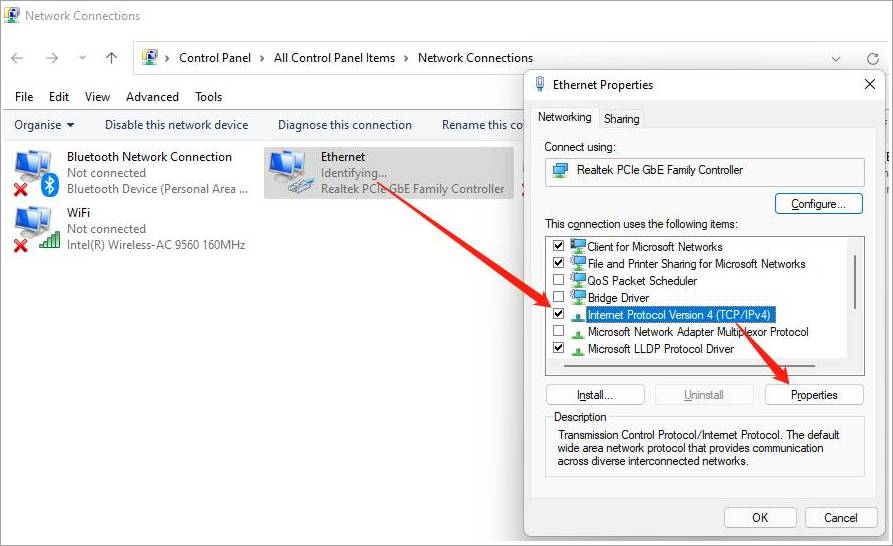Click the Configure button

point(818,204)
